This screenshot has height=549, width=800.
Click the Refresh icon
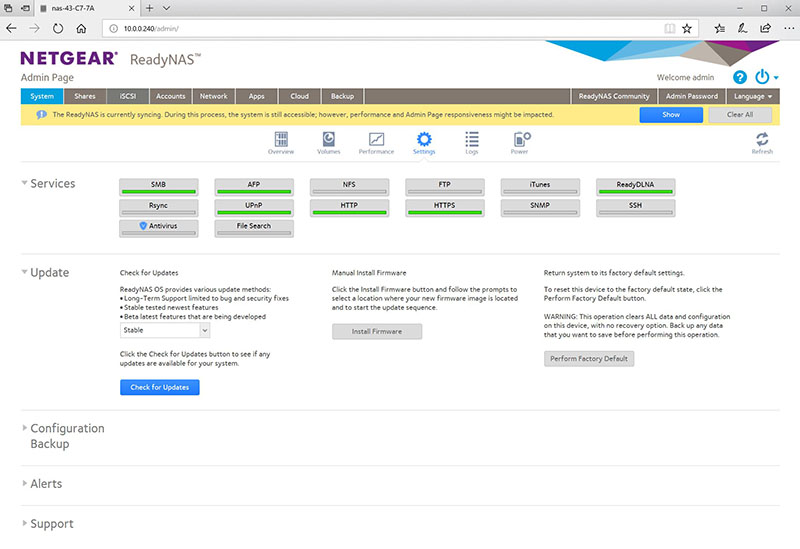point(762,142)
